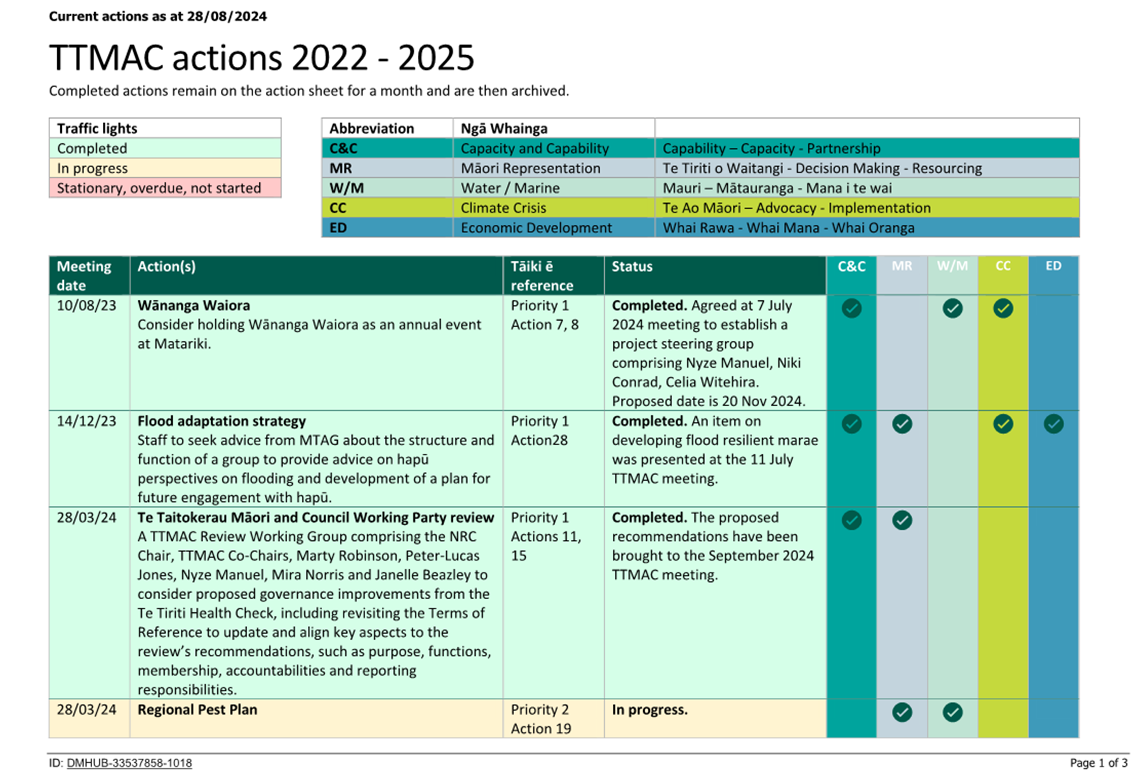The image size is (1135, 783).
Task: Click the MR checkmark for Regional Pest Plan
Action: [x=902, y=713]
